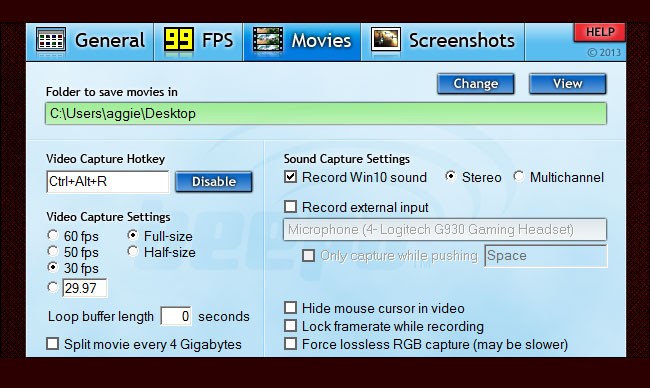Image resolution: width=650 pixels, height=388 pixels.
Task: Enable Record external input
Action: point(291,206)
